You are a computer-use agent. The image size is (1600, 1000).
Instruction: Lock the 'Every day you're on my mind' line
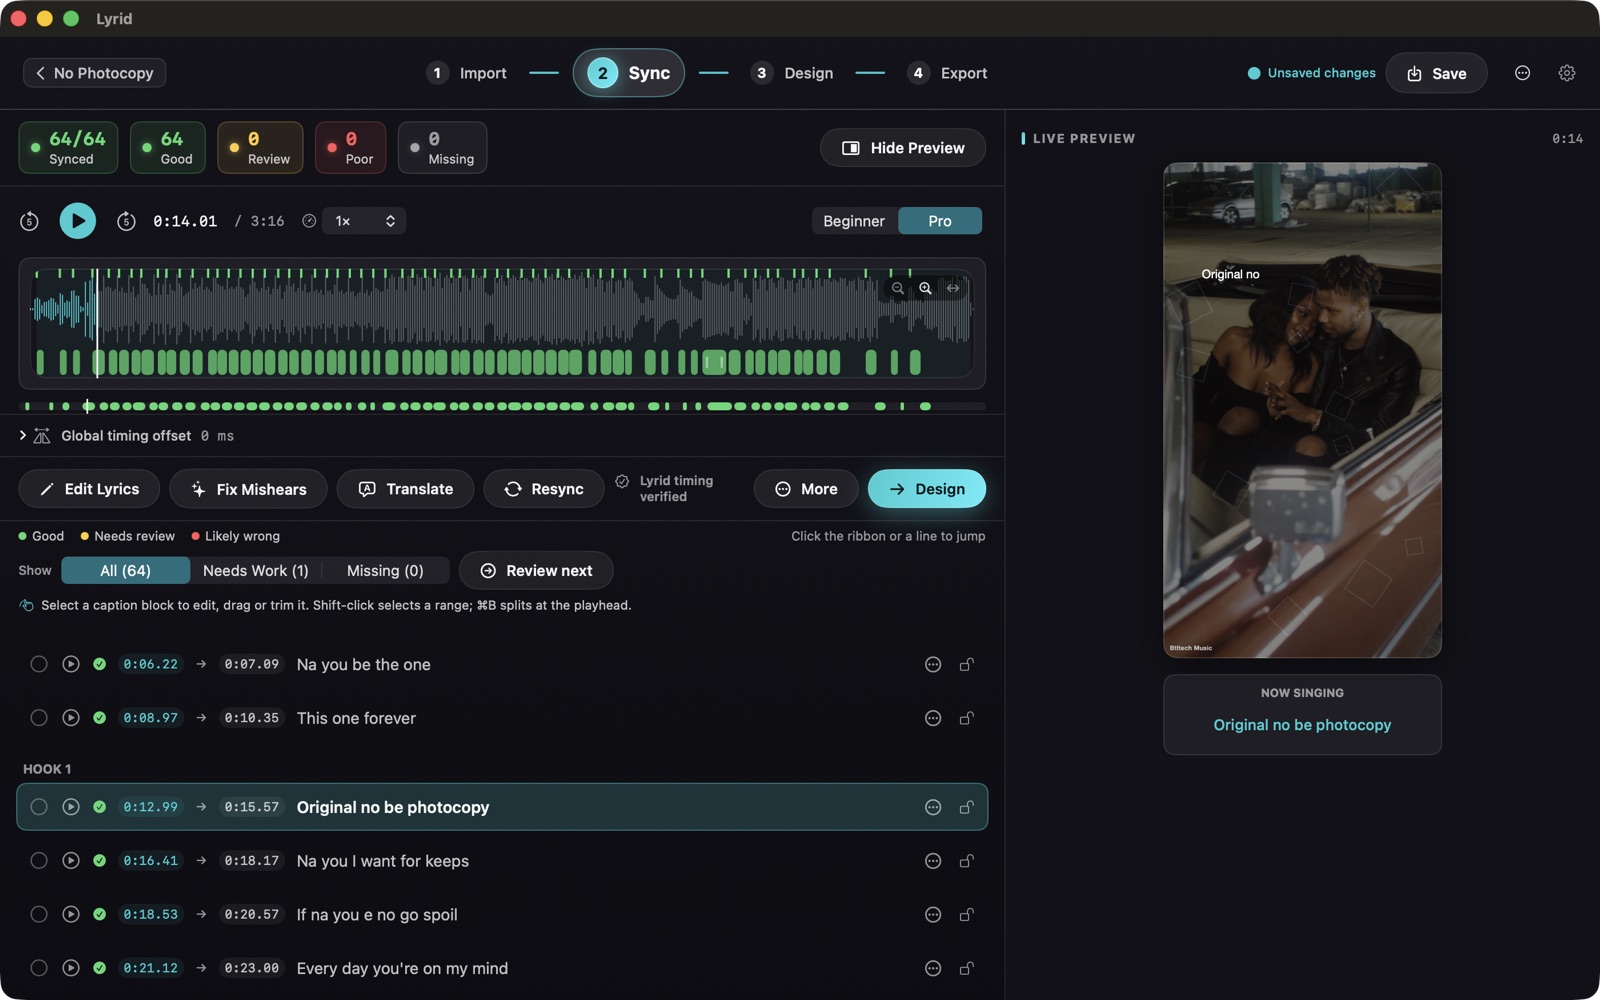click(x=967, y=968)
